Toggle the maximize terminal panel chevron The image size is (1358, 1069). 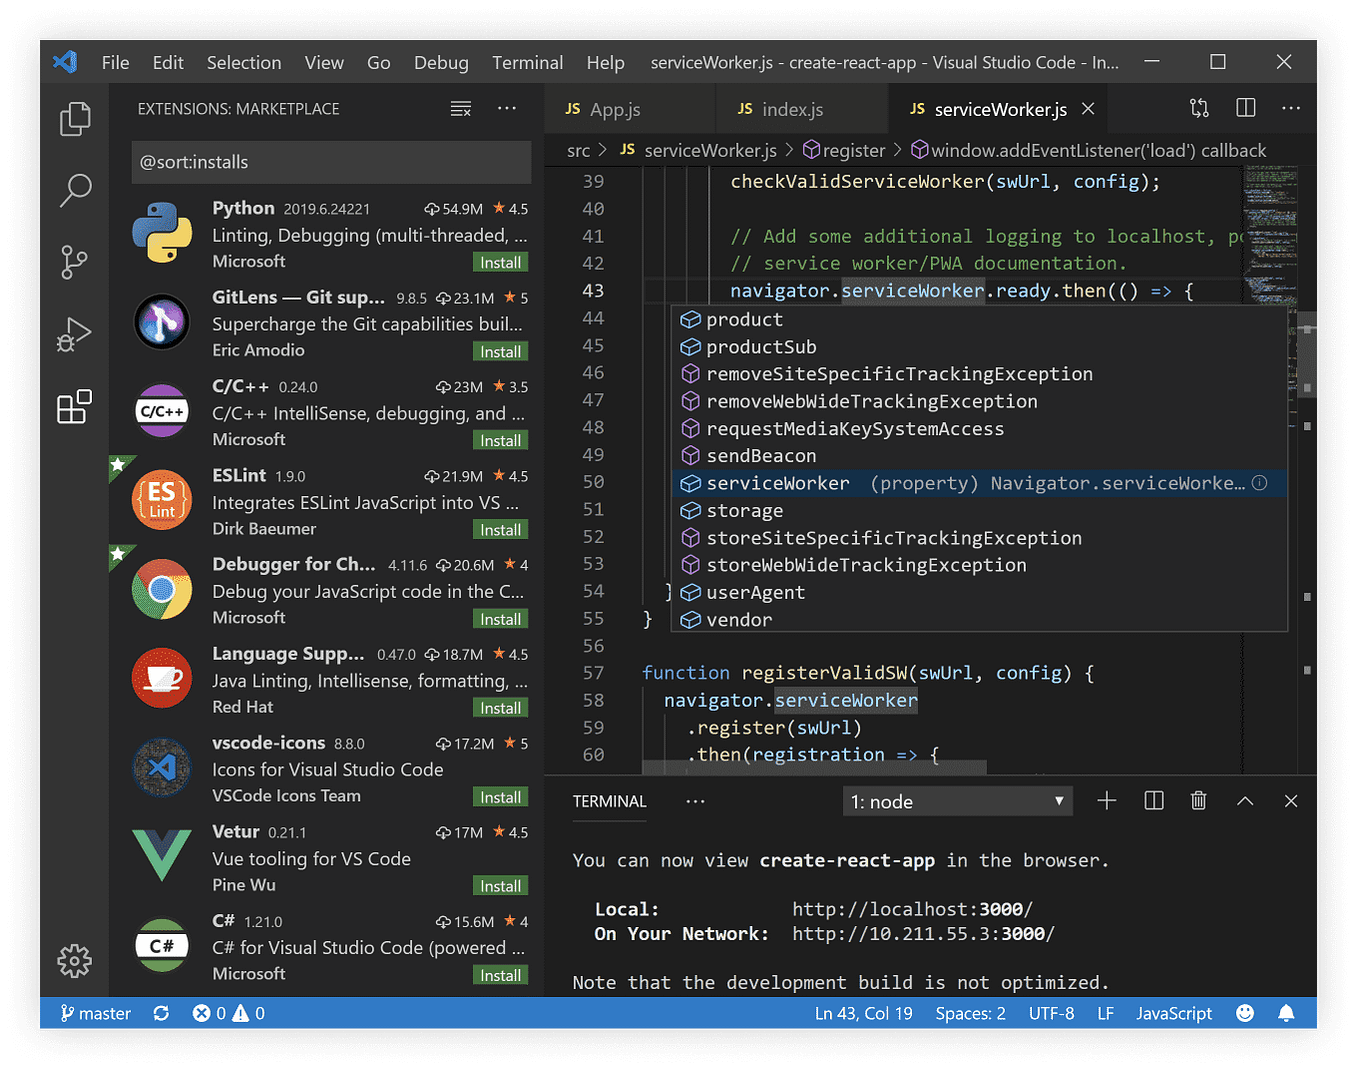[x=1245, y=801]
